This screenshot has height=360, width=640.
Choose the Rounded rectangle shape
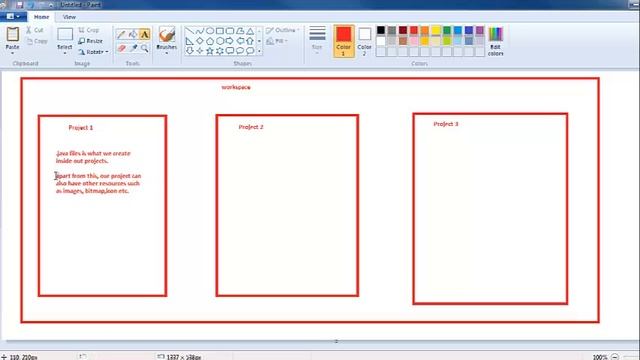pyautogui.click(x=230, y=31)
